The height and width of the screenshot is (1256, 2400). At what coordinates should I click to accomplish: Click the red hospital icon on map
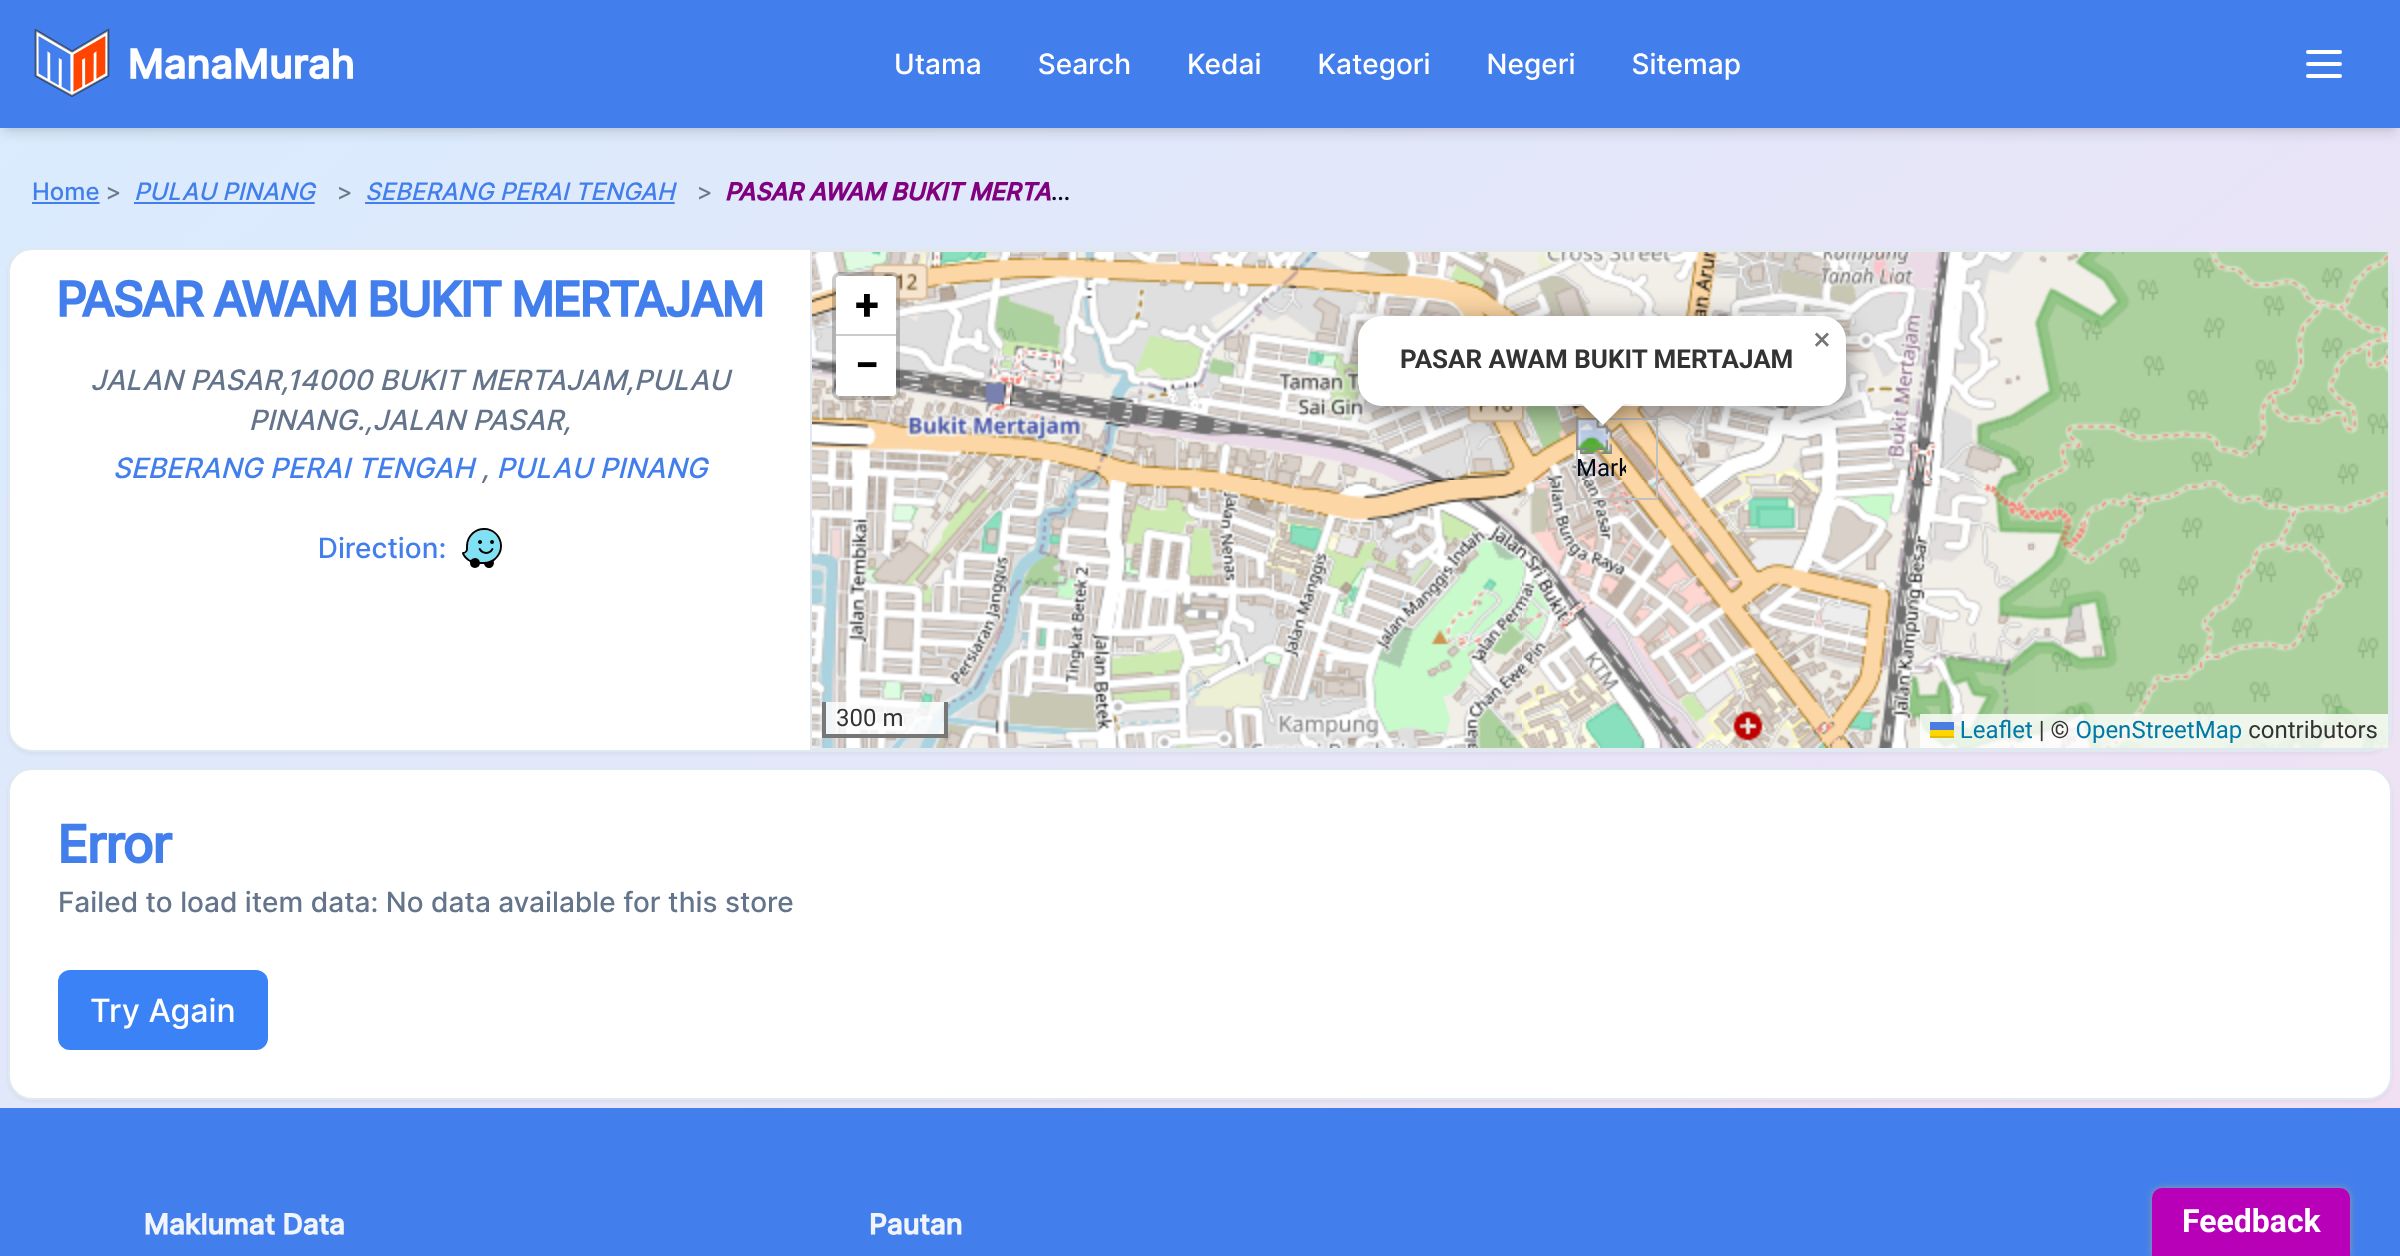(1747, 726)
